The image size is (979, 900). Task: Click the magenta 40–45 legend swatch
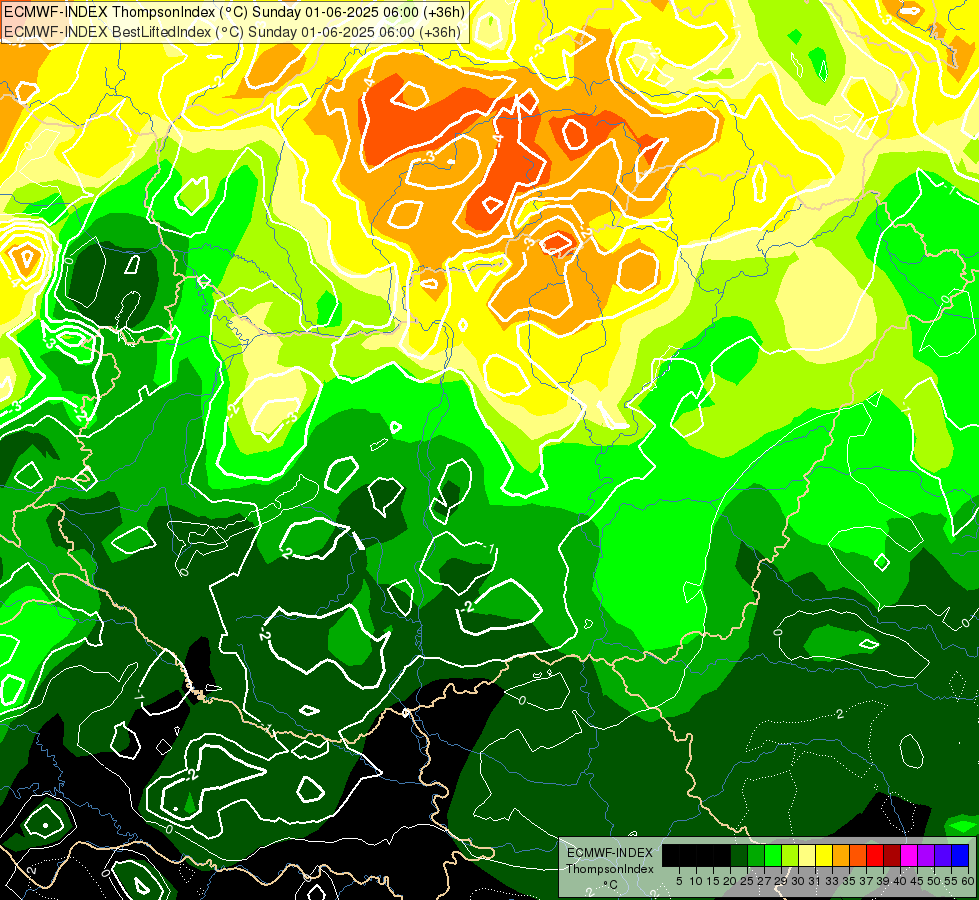tap(909, 855)
